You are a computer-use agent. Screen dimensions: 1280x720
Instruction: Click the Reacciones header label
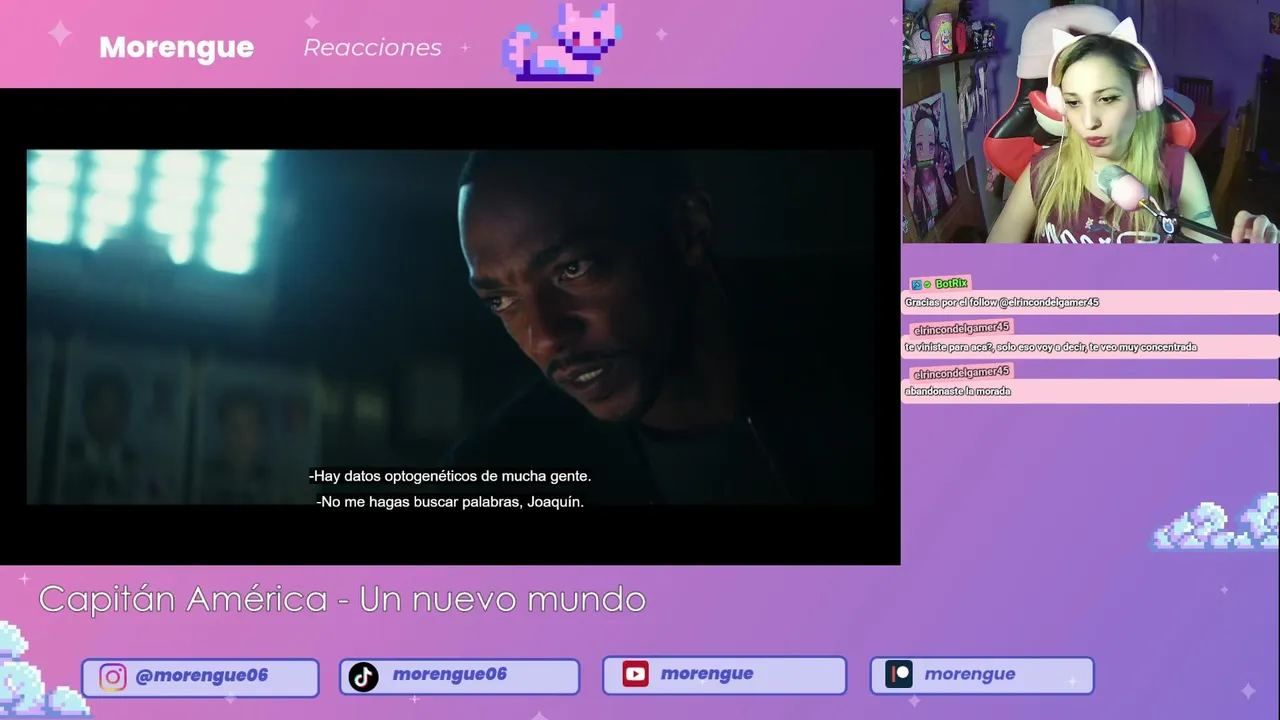[x=372, y=47]
